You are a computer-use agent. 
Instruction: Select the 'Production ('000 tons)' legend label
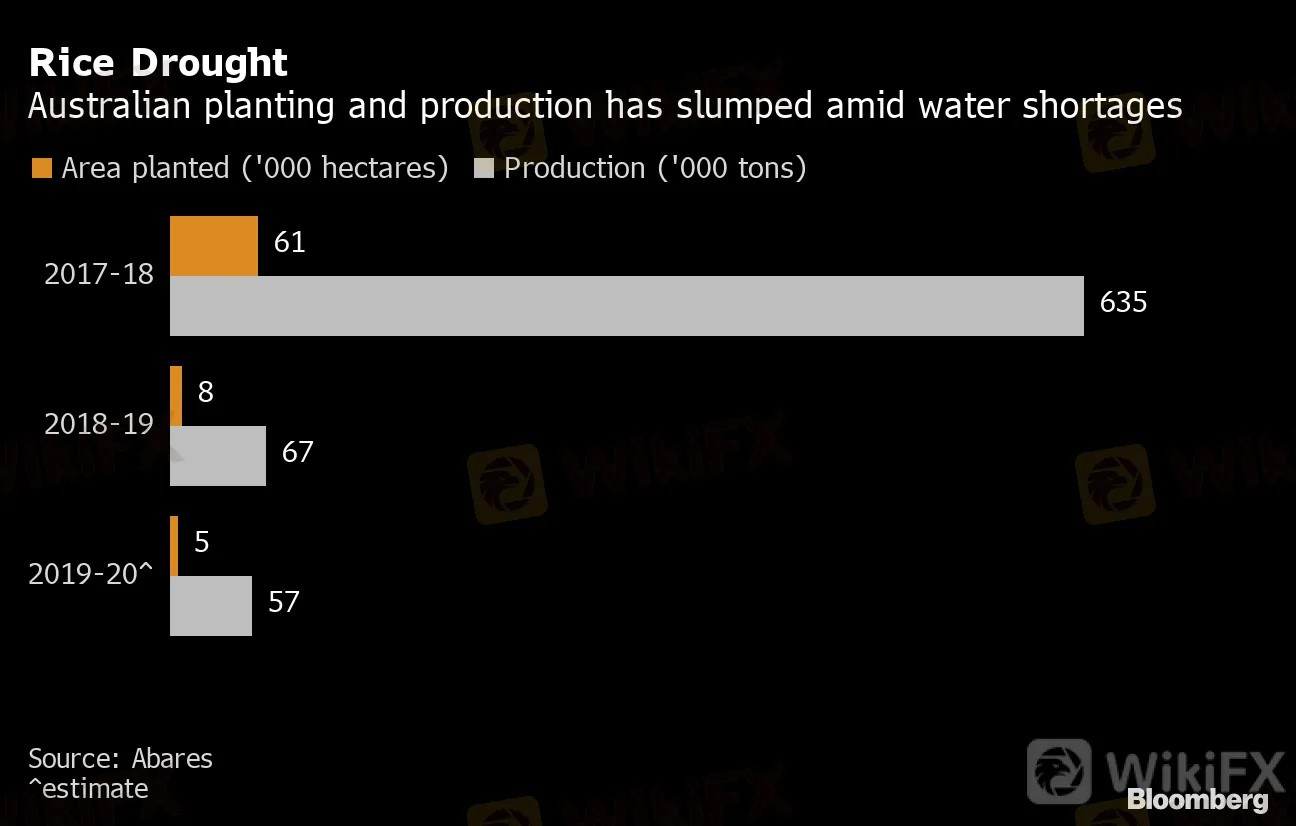pos(655,167)
